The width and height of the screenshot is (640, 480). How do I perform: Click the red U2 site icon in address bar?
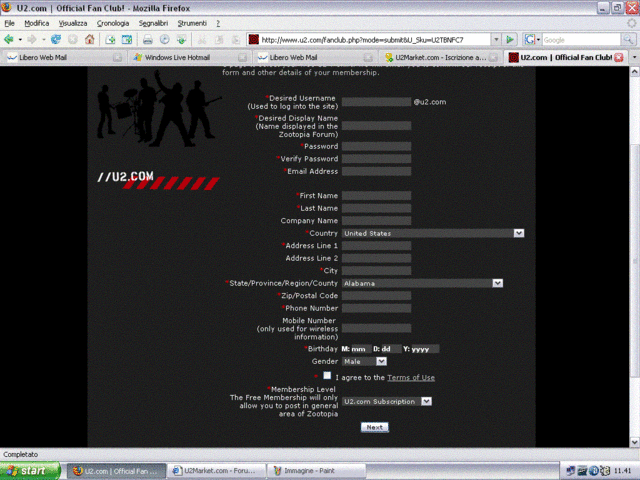[x=254, y=40]
